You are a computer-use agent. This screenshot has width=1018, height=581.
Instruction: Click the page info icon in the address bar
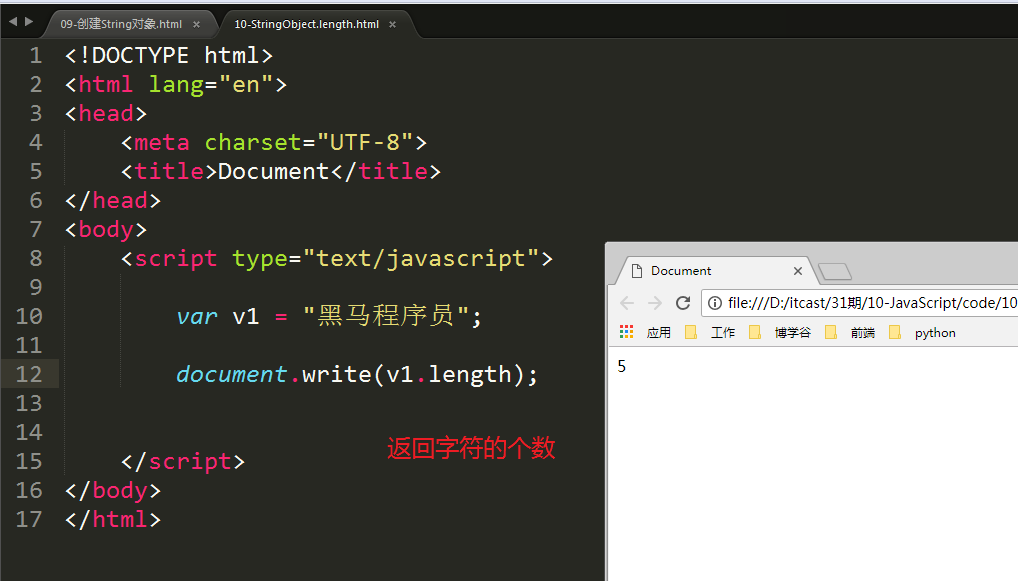[715, 303]
